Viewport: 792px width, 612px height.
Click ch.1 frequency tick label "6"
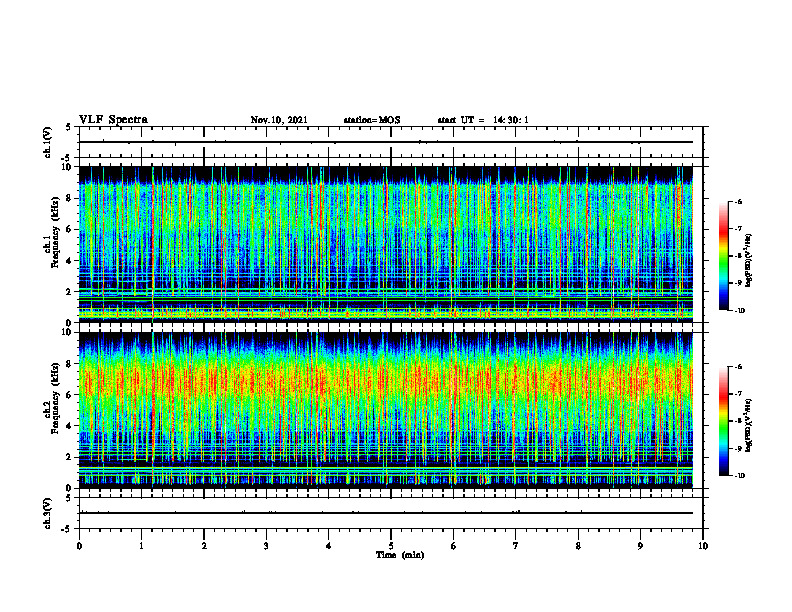(70, 230)
